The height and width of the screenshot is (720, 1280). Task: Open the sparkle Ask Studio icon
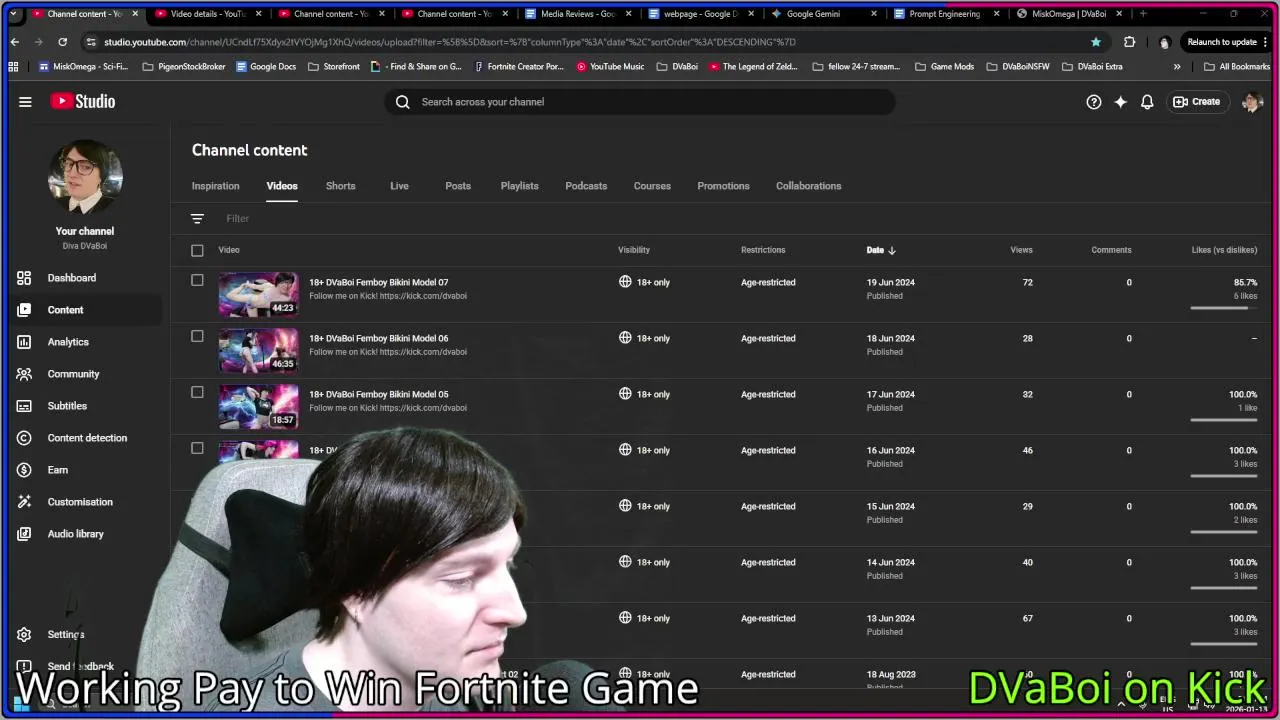pos(1121,102)
